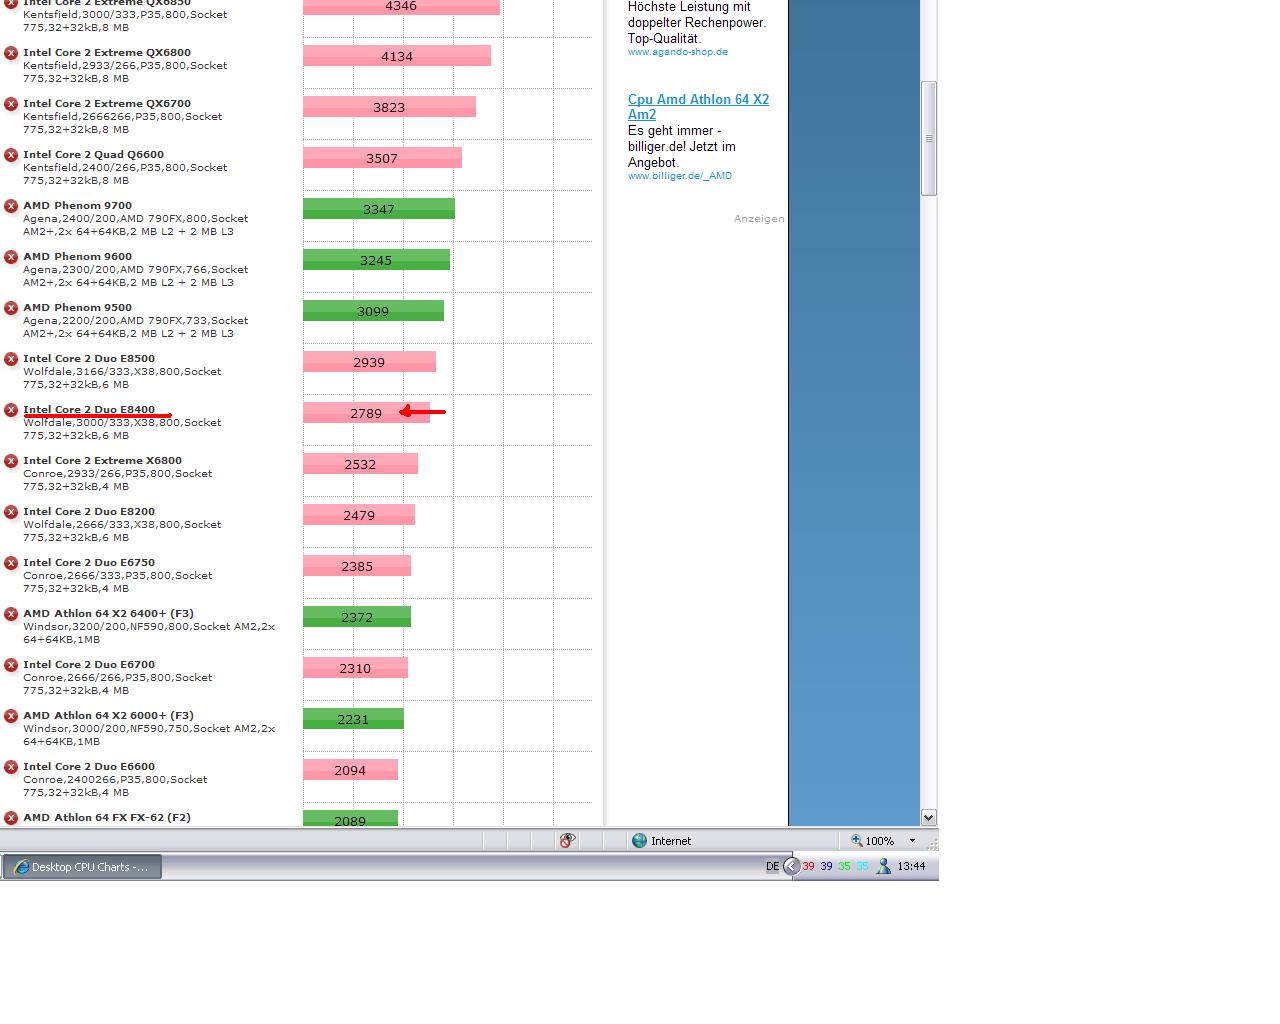The image size is (1280, 1024).
Task: Click the 3823 score bar
Action: (389, 107)
